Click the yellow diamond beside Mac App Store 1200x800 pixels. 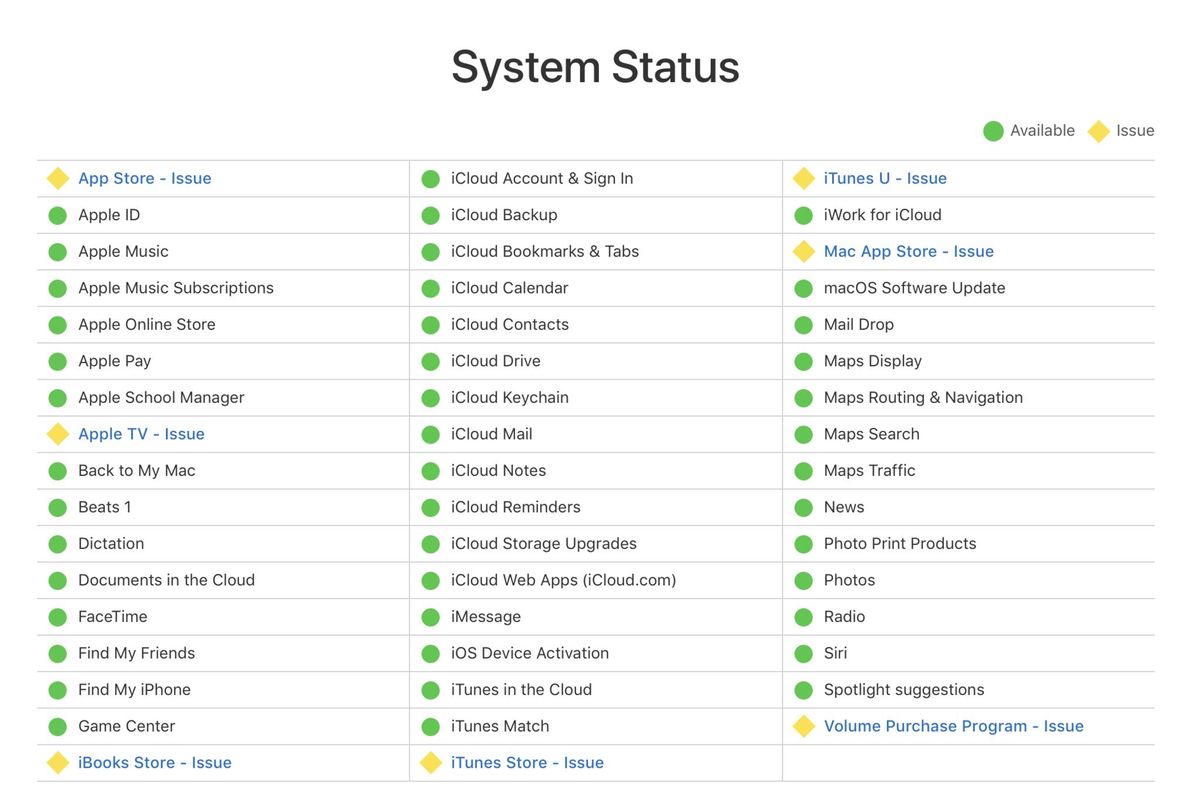pyautogui.click(x=804, y=251)
